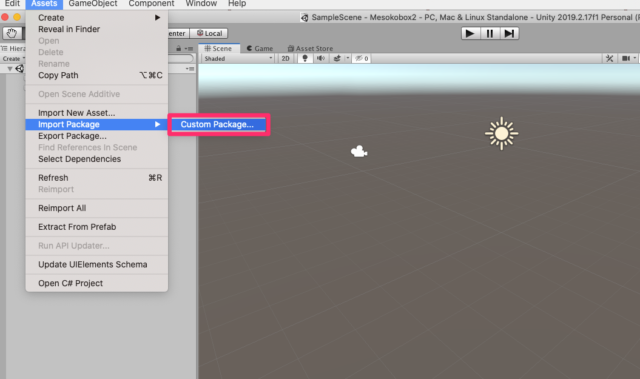Open the Asset Store tab
The height and width of the screenshot is (379, 640).
click(310, 48)
